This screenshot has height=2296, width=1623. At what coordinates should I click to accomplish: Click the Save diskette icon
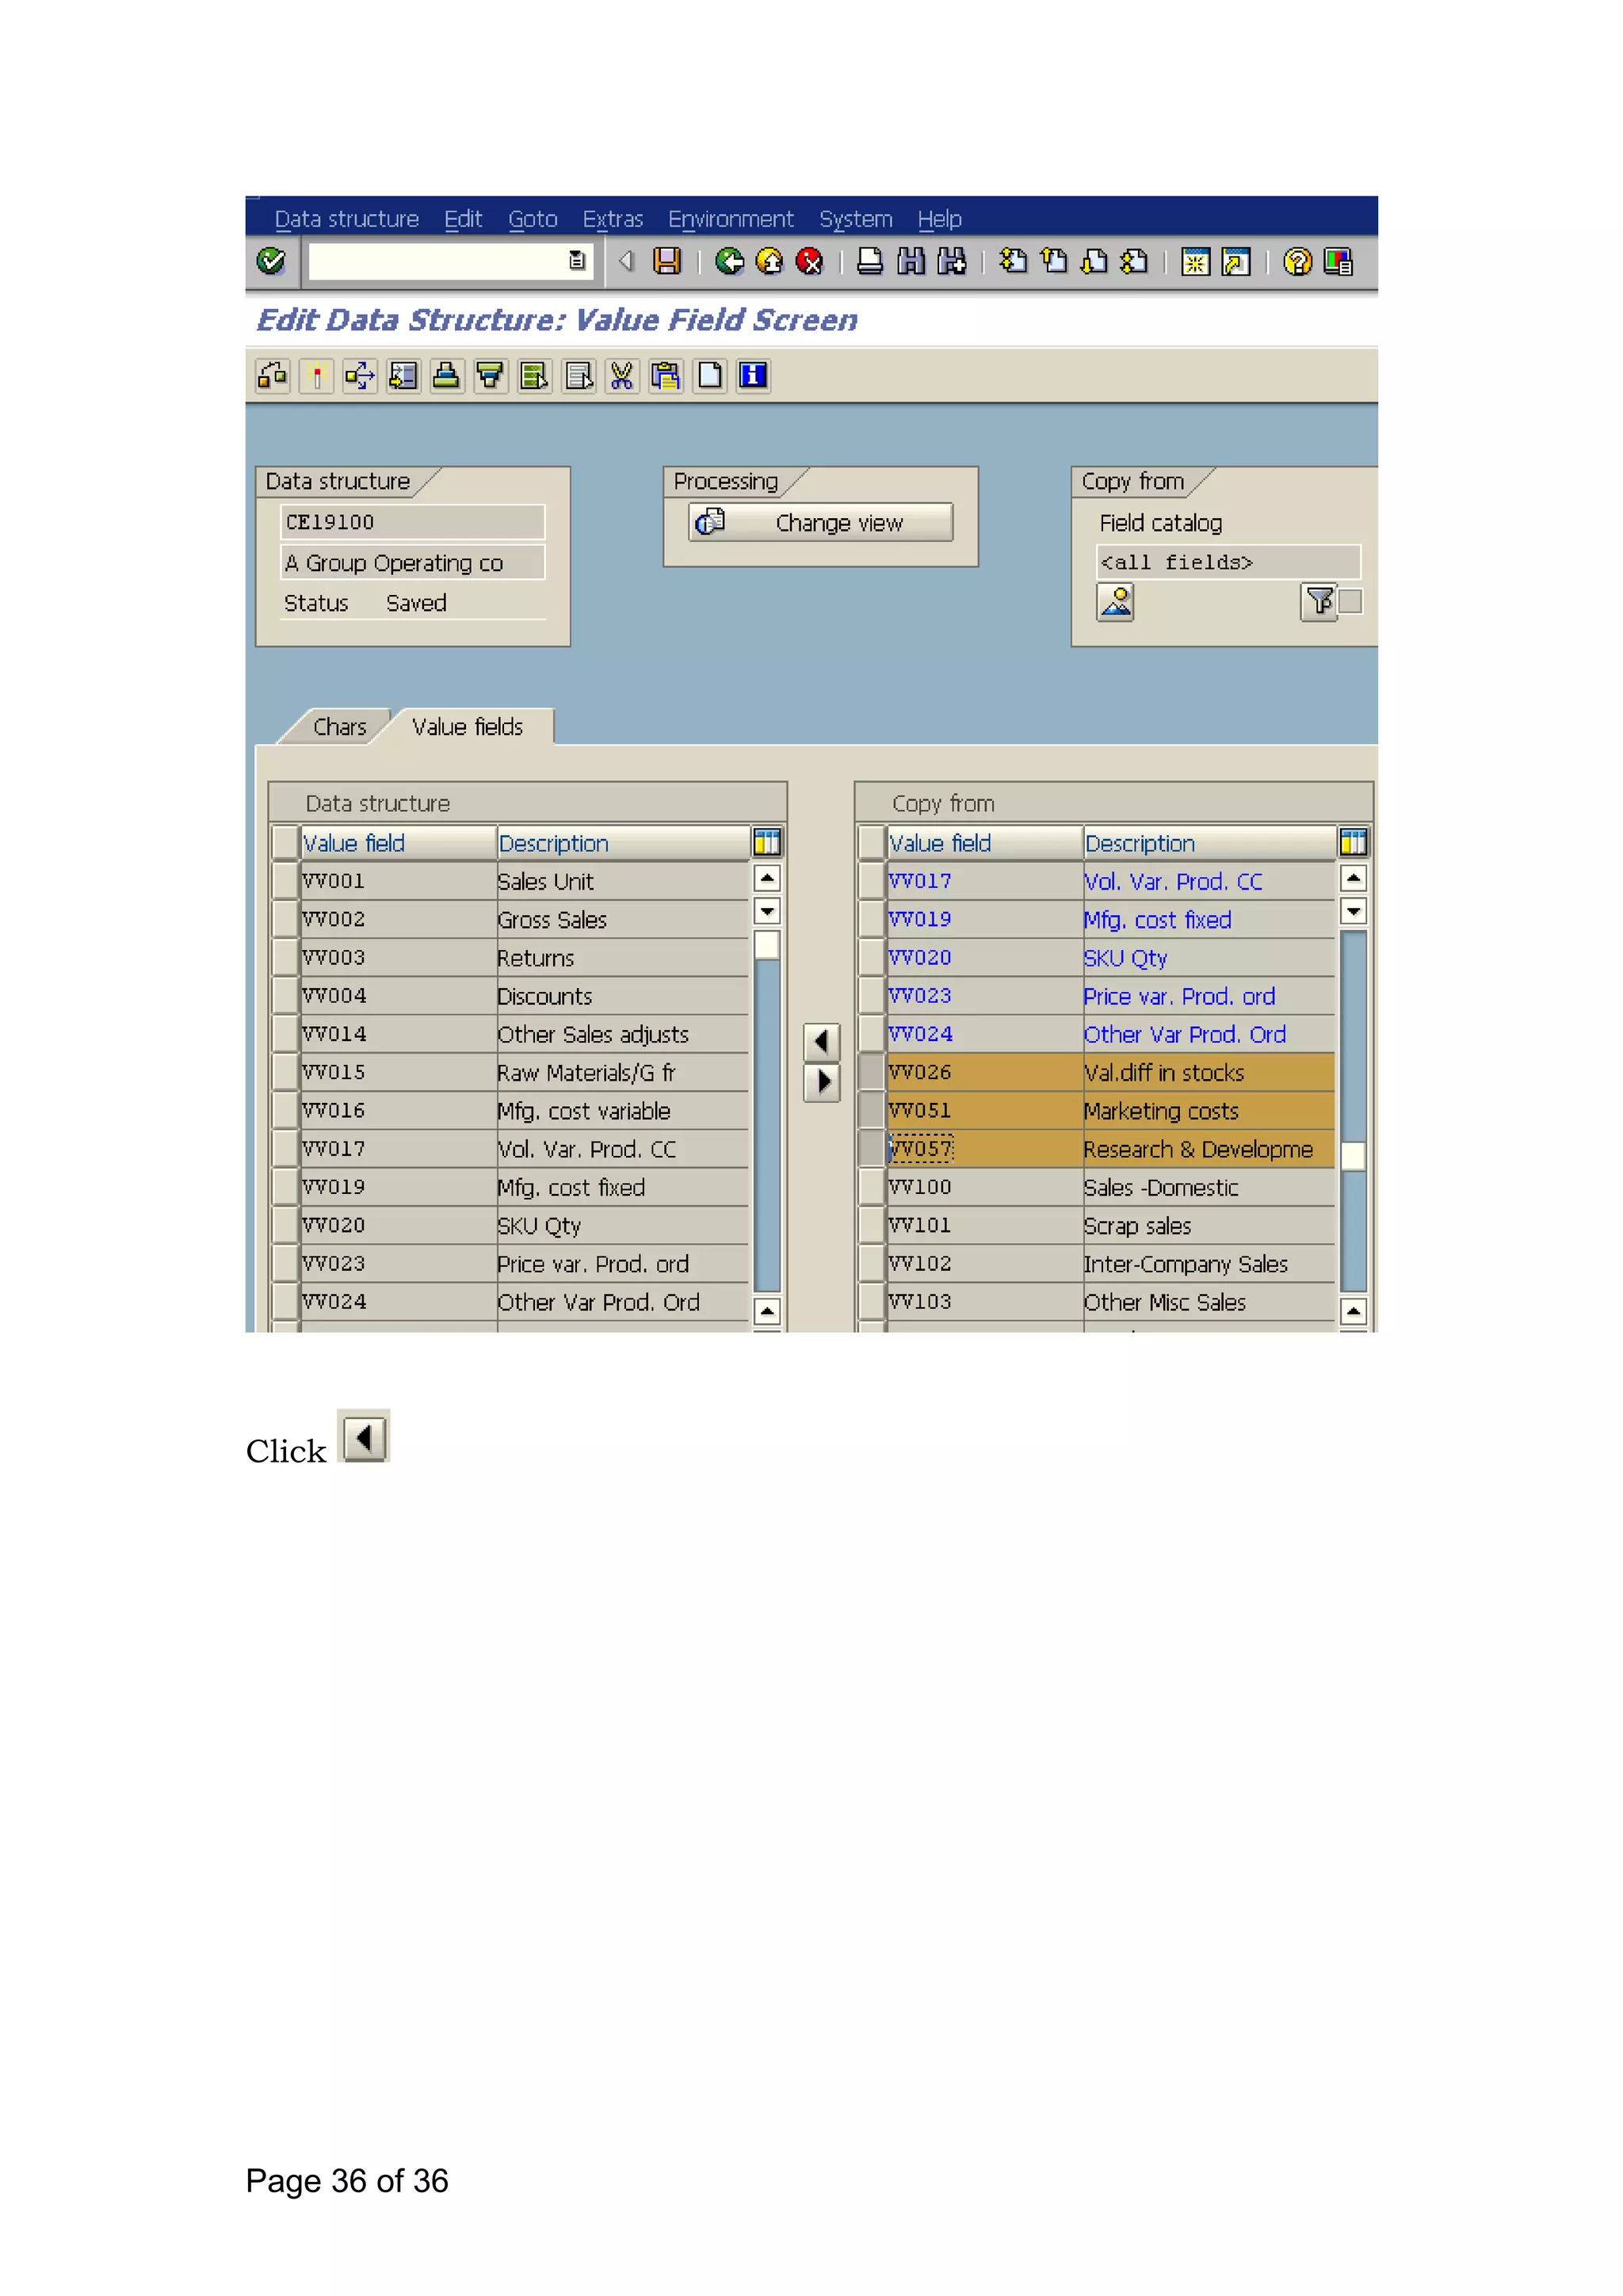pyautogui.click(x=666, y=261)
